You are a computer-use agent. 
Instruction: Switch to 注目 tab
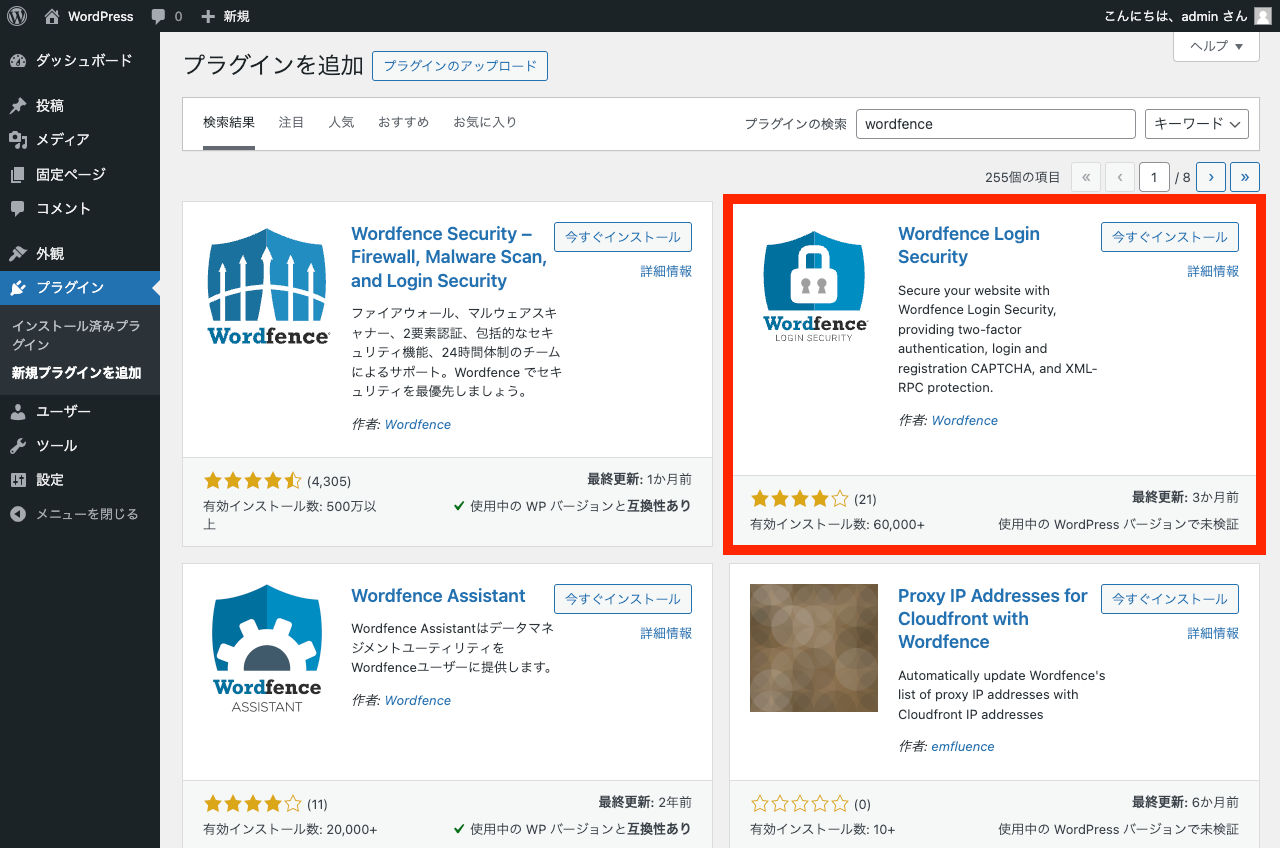(x=291, y=122)
